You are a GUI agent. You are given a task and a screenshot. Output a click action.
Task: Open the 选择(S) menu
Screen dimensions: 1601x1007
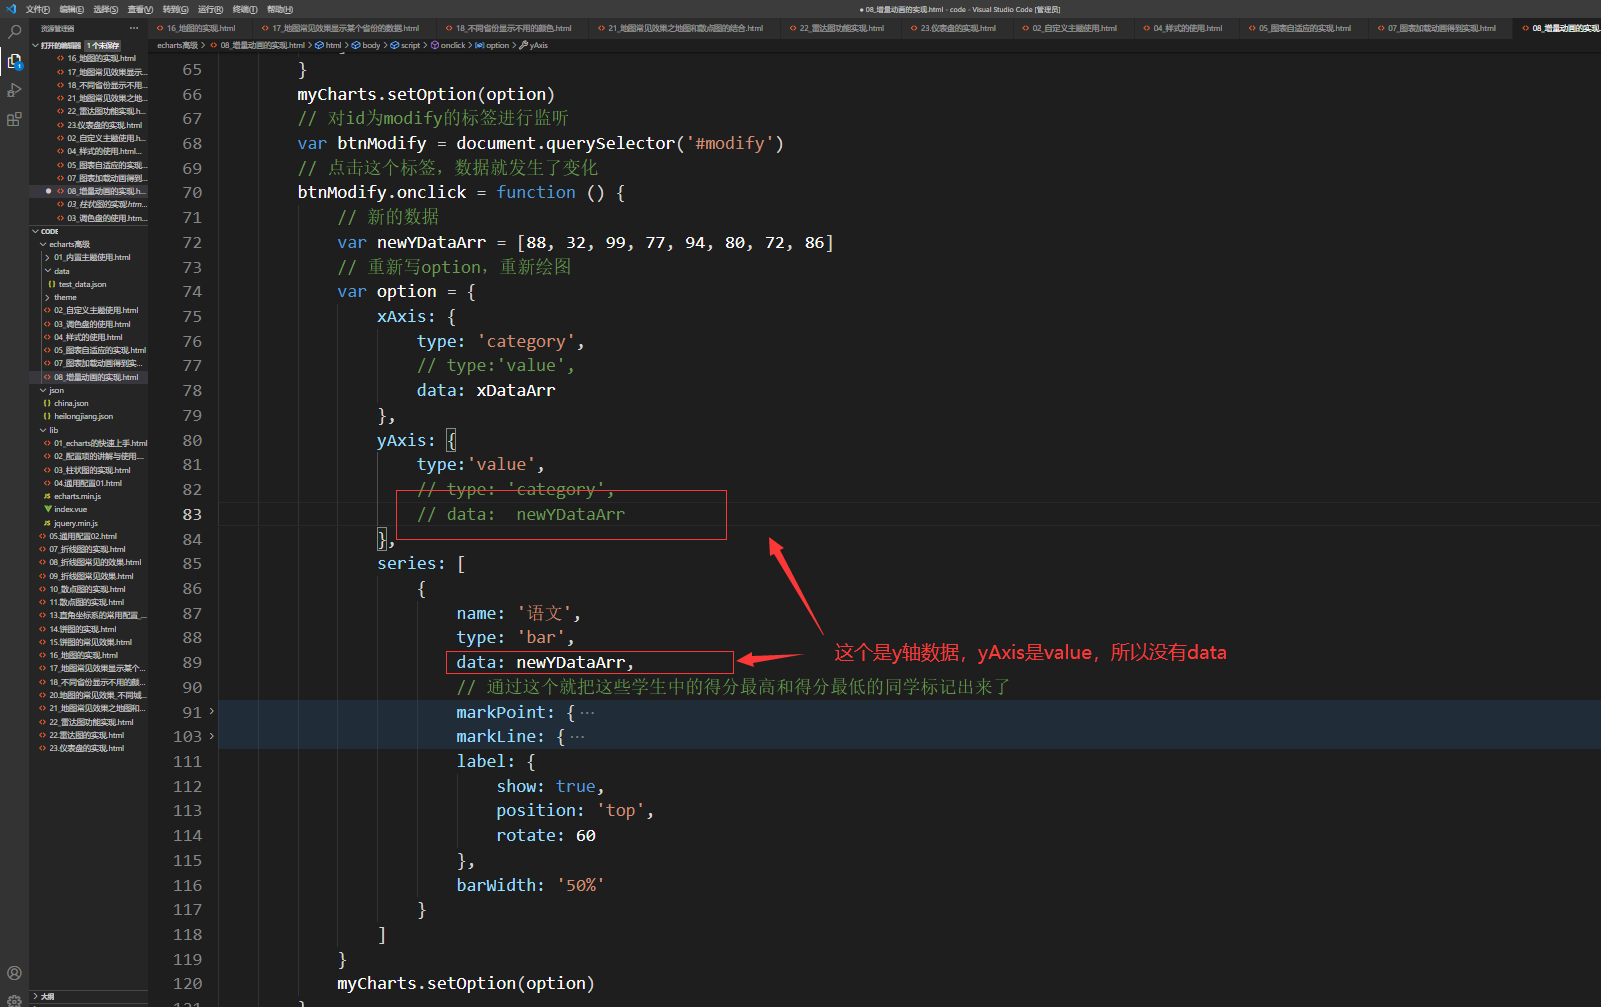click(x=106, y=9)
